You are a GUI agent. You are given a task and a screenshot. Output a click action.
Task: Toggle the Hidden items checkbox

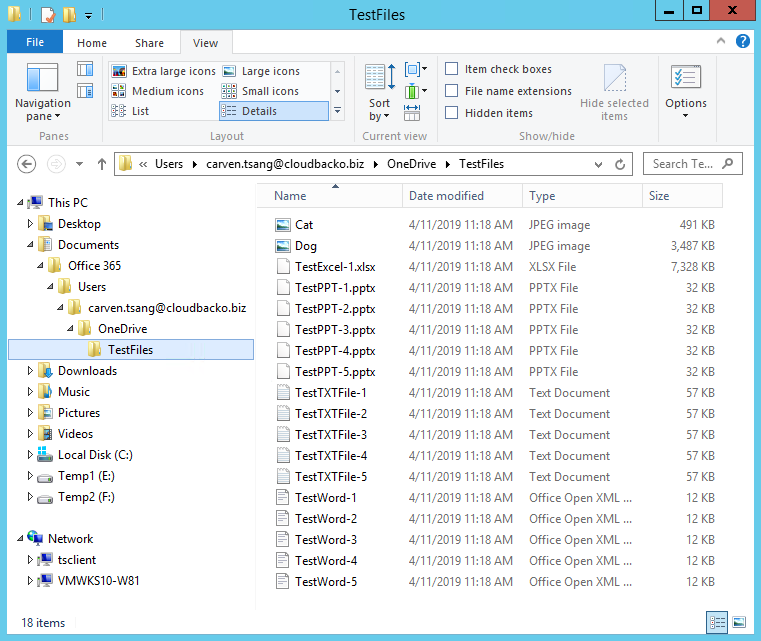tap(452, 113)
